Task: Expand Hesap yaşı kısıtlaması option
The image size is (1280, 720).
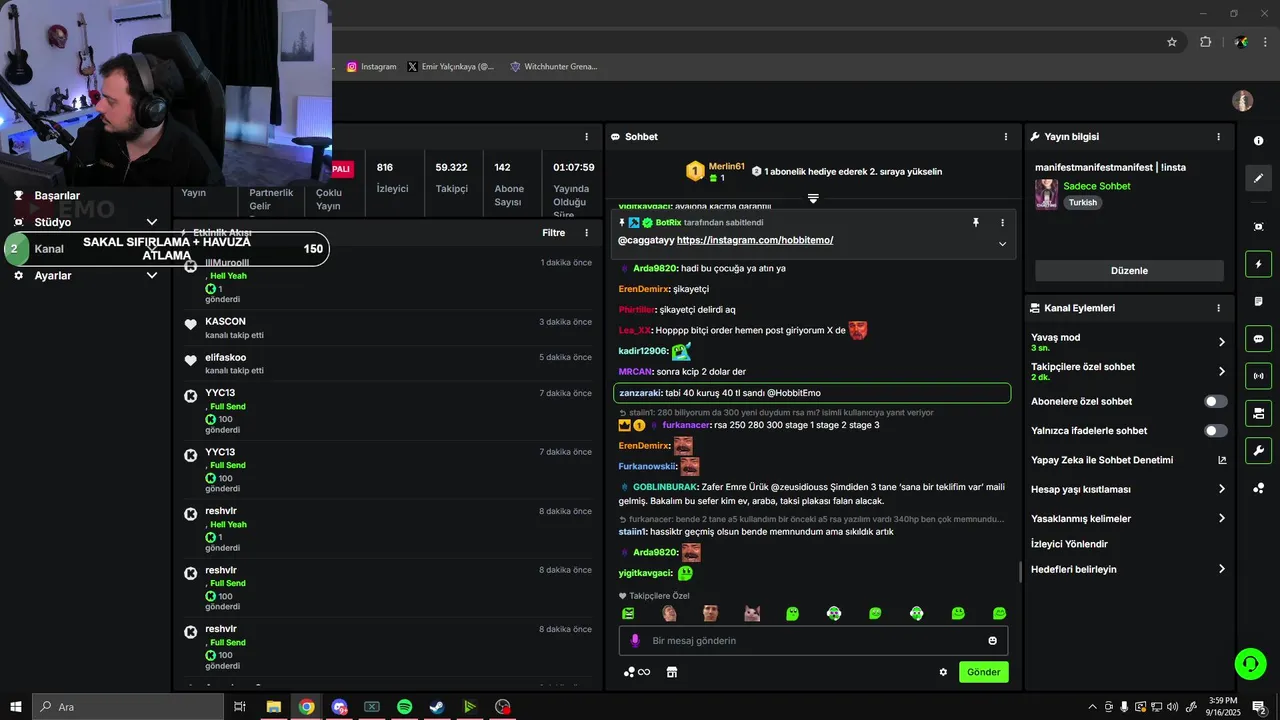Action: tap(1221, 490)
